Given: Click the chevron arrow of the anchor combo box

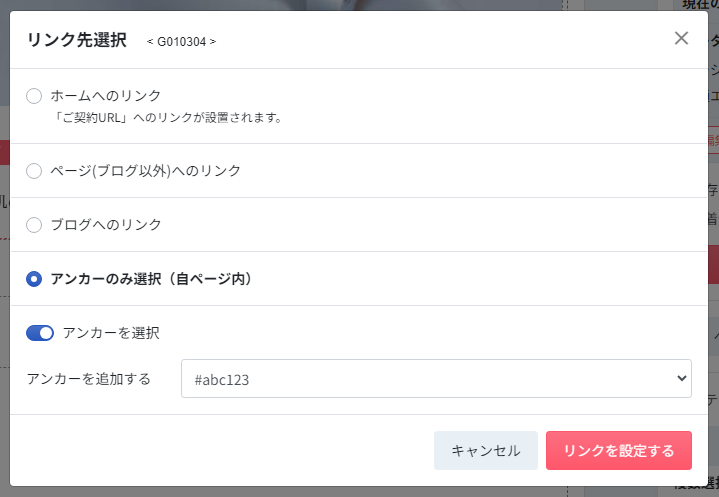Looking at the screenshot, I should point(681,379).
